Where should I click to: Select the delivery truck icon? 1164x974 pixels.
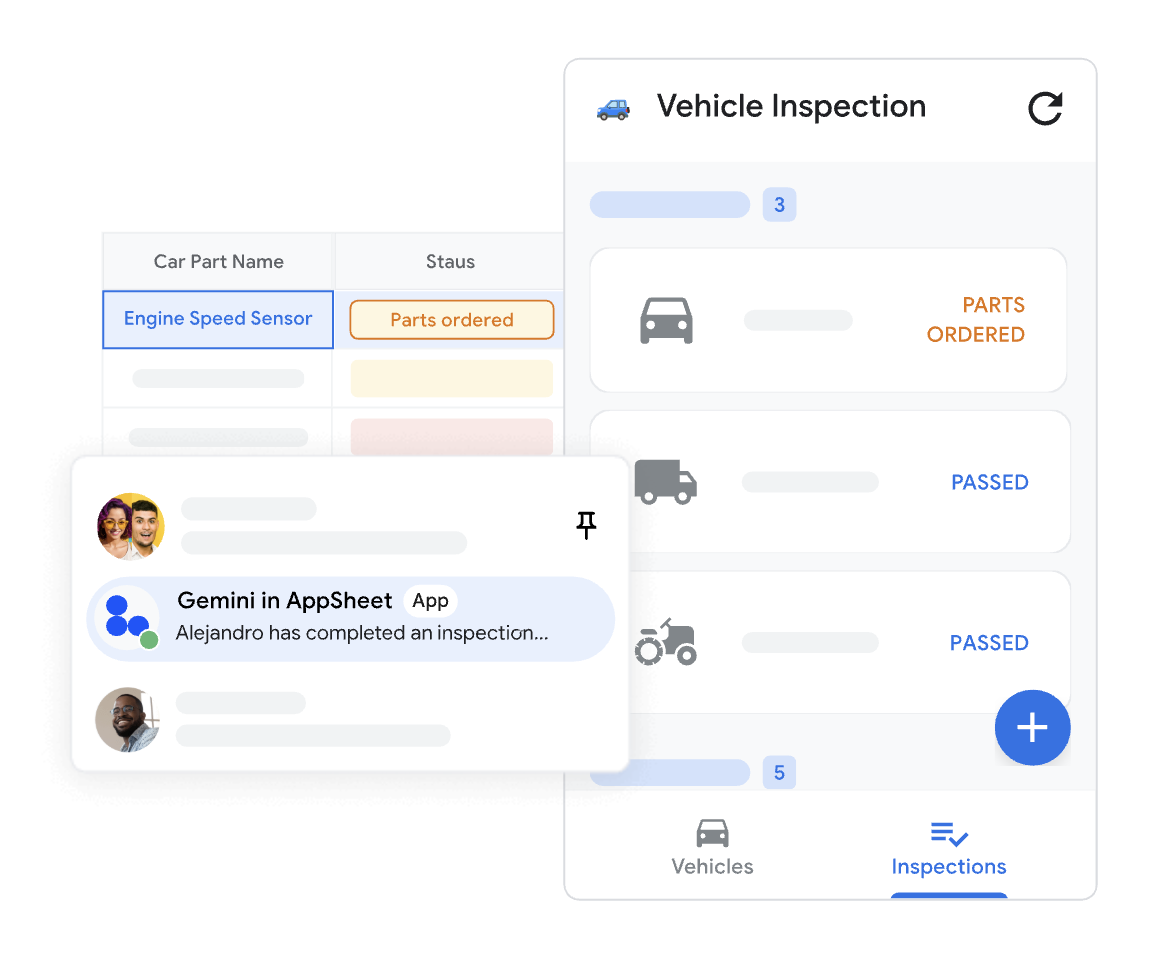pos(665,481)
